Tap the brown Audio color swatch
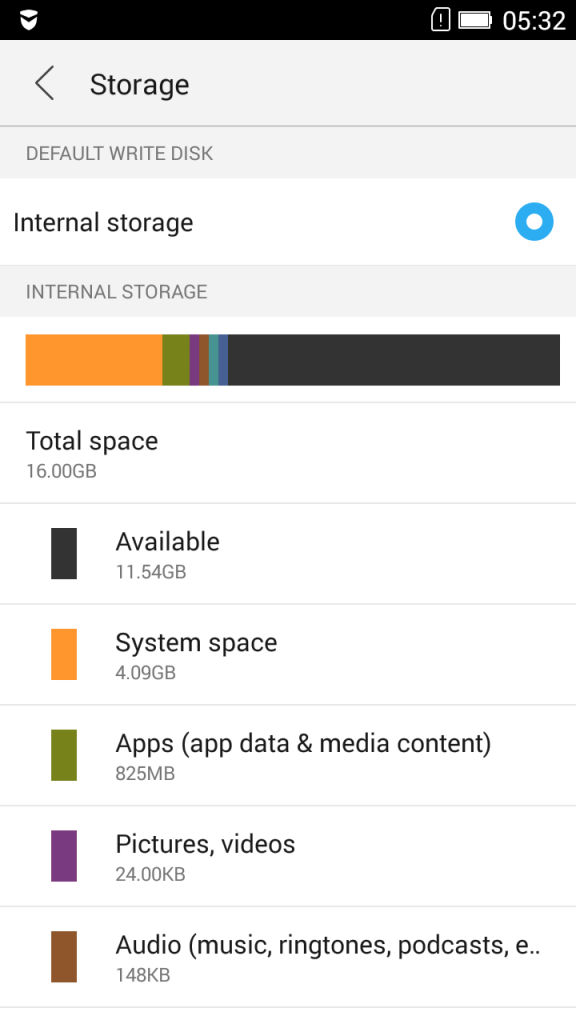This screenshot has height=1024, width=576. pos(64,957)
